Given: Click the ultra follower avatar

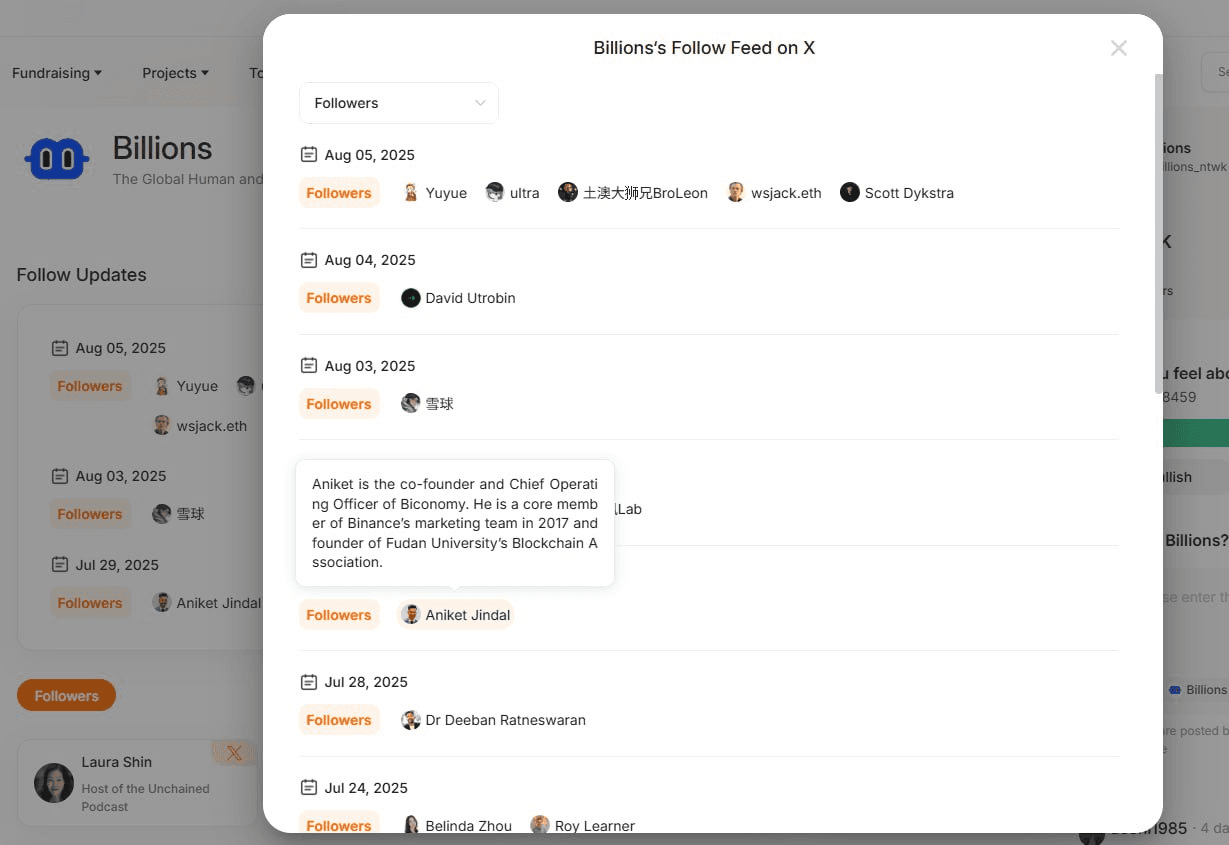Looking at the screenshot, I should [495, 193].
